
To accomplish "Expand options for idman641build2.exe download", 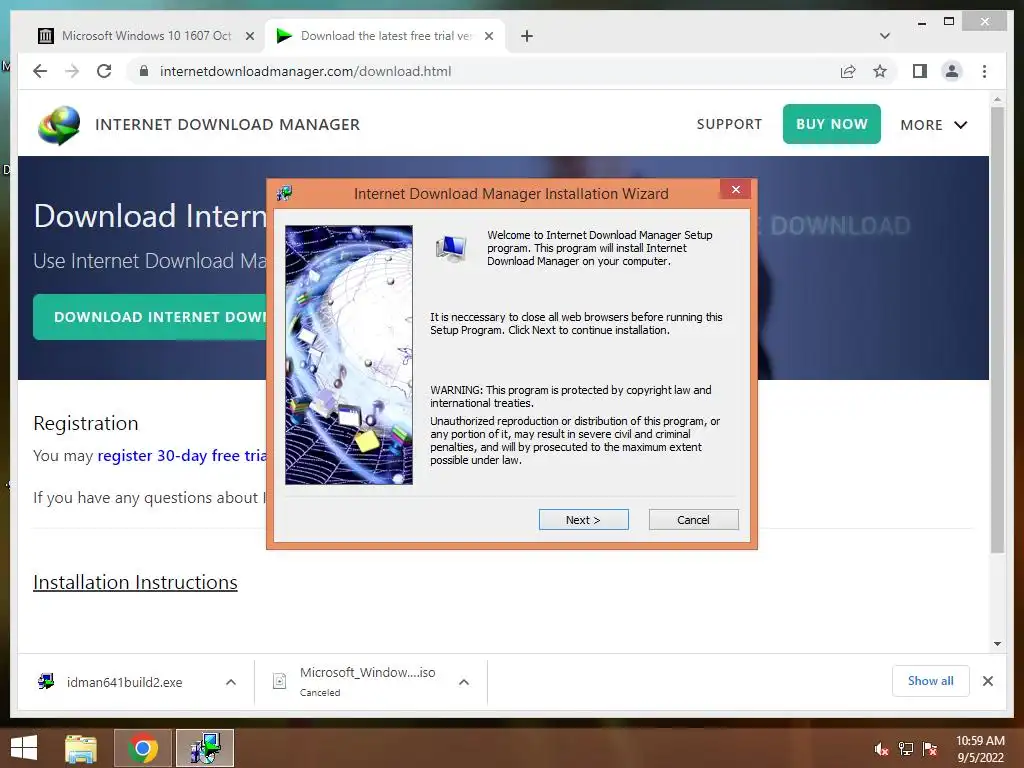I will point(231,682).
